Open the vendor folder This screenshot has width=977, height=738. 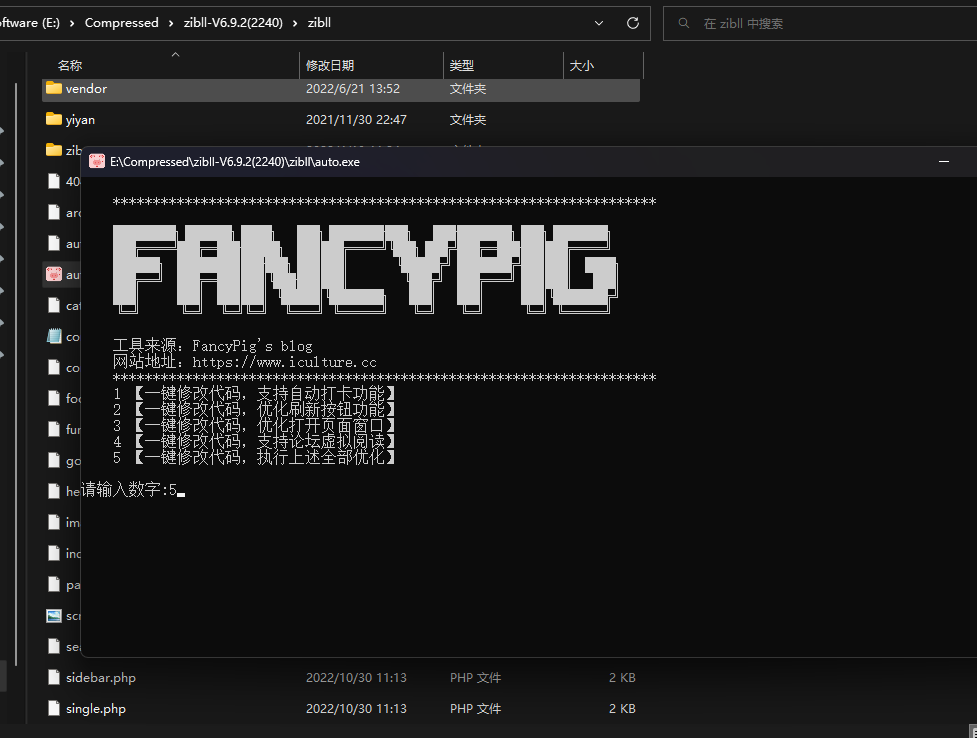click(86, 89)
